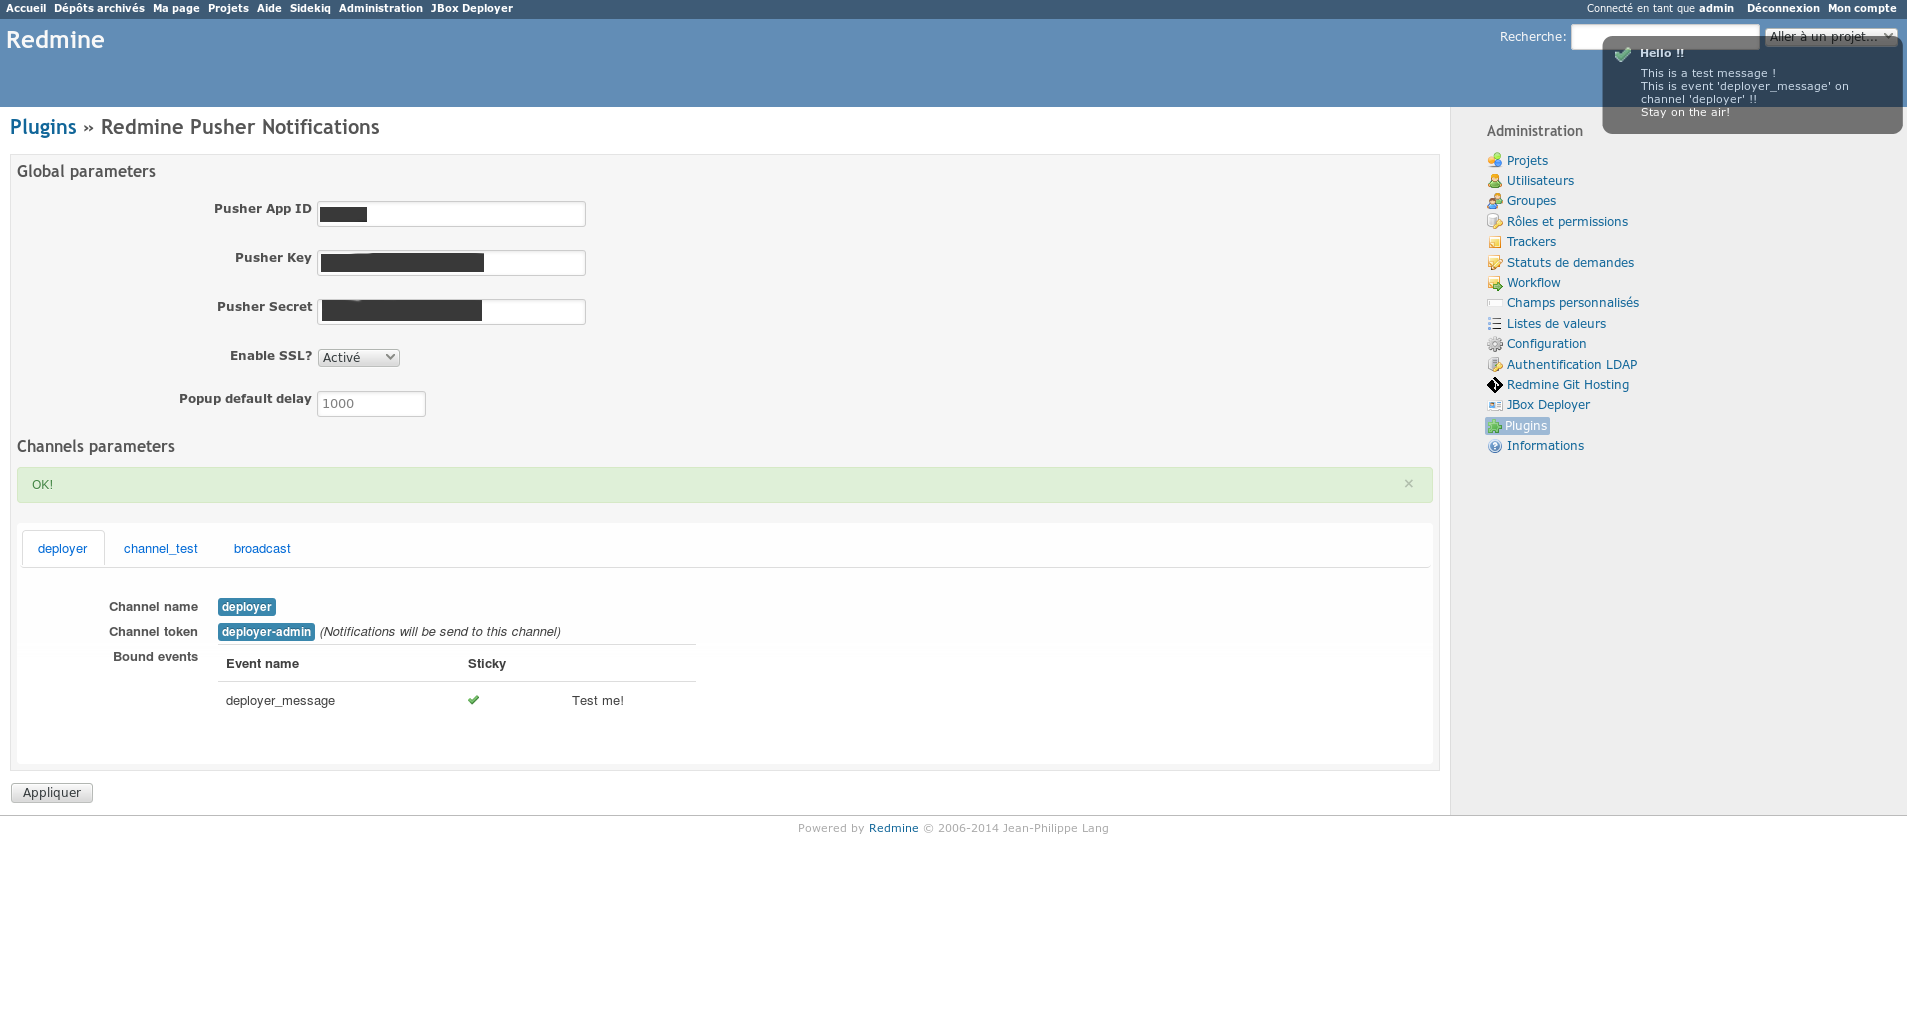Click the 'deployer_message' event name cell
The height and width of the screenshot is (1015, 1907).
pyautogui.click(x=280, y=701)
